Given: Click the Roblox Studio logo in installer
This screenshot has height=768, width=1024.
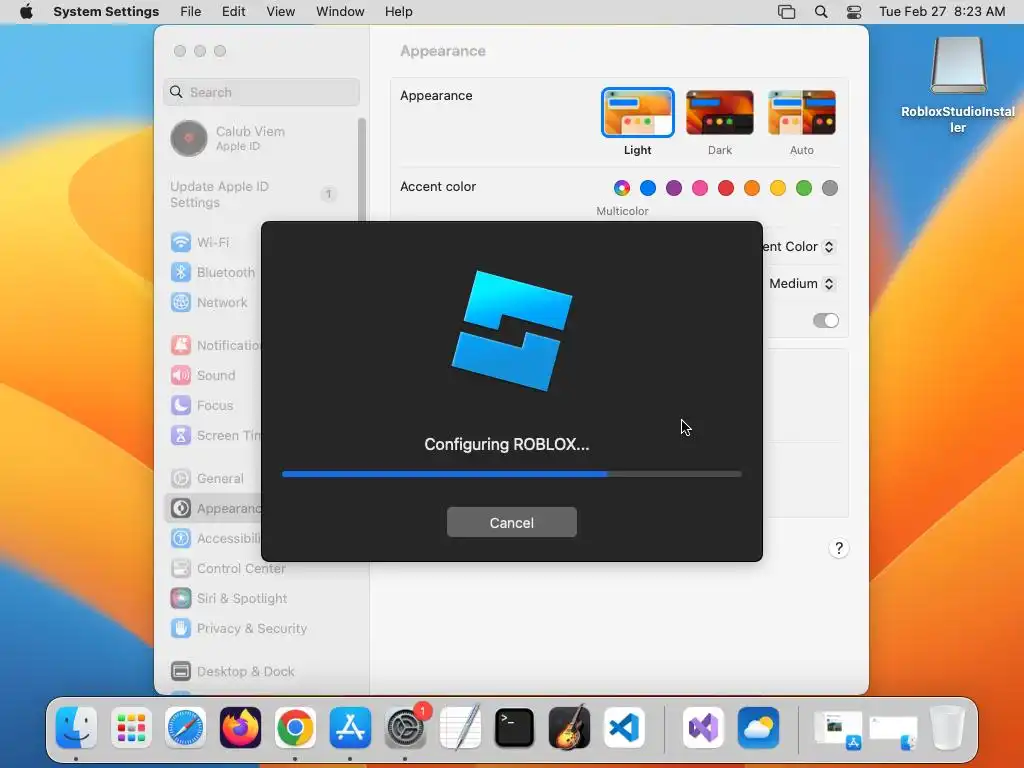Looking at the screenshot, I should click(511, 330).
